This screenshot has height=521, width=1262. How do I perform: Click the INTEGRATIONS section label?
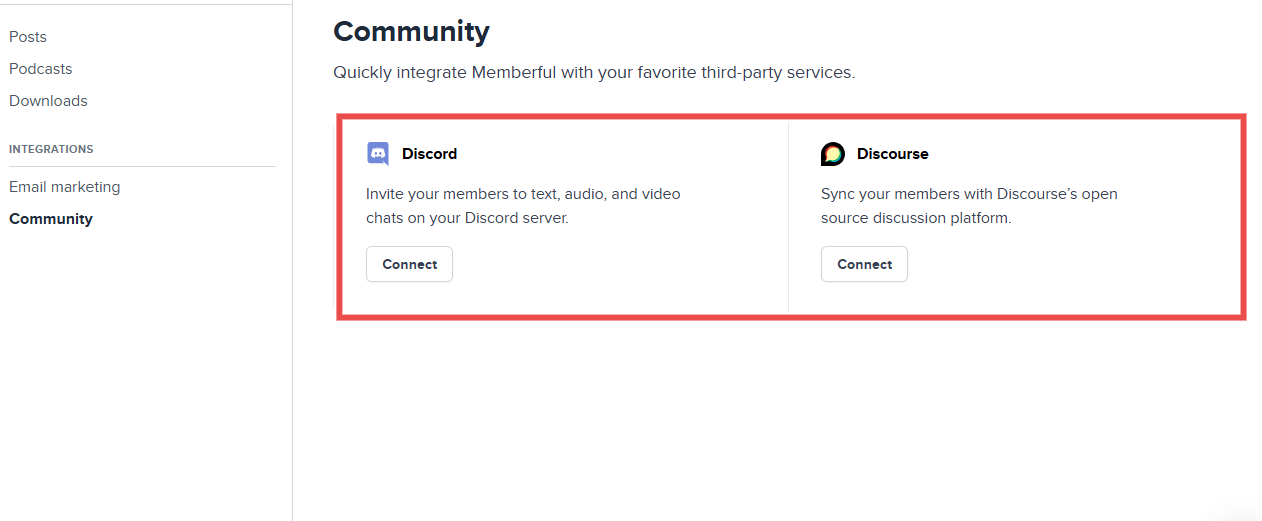pyautogui.click(x=51, y=149)
